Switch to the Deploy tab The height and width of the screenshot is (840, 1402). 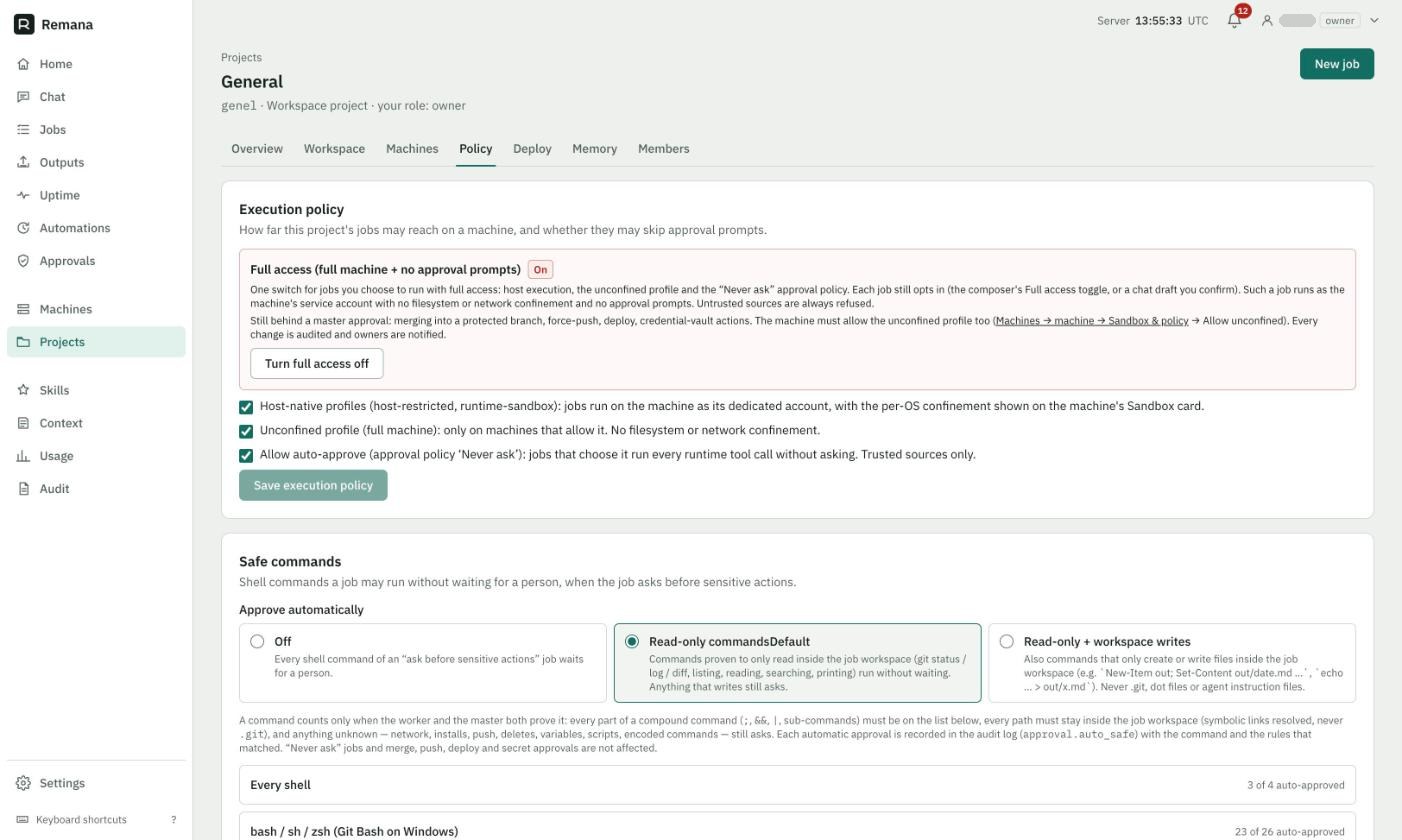(532, 149)
